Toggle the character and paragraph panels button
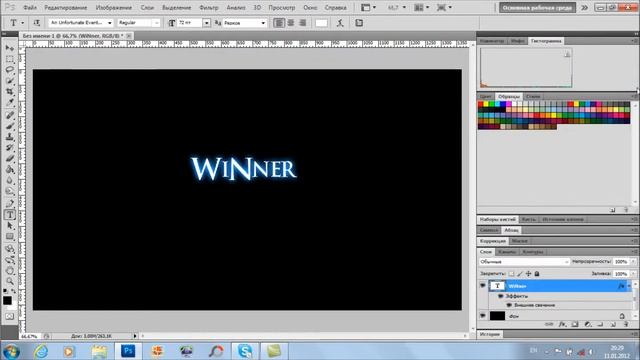Viewport: 640px width, 360px height. [x=359, y=23]
